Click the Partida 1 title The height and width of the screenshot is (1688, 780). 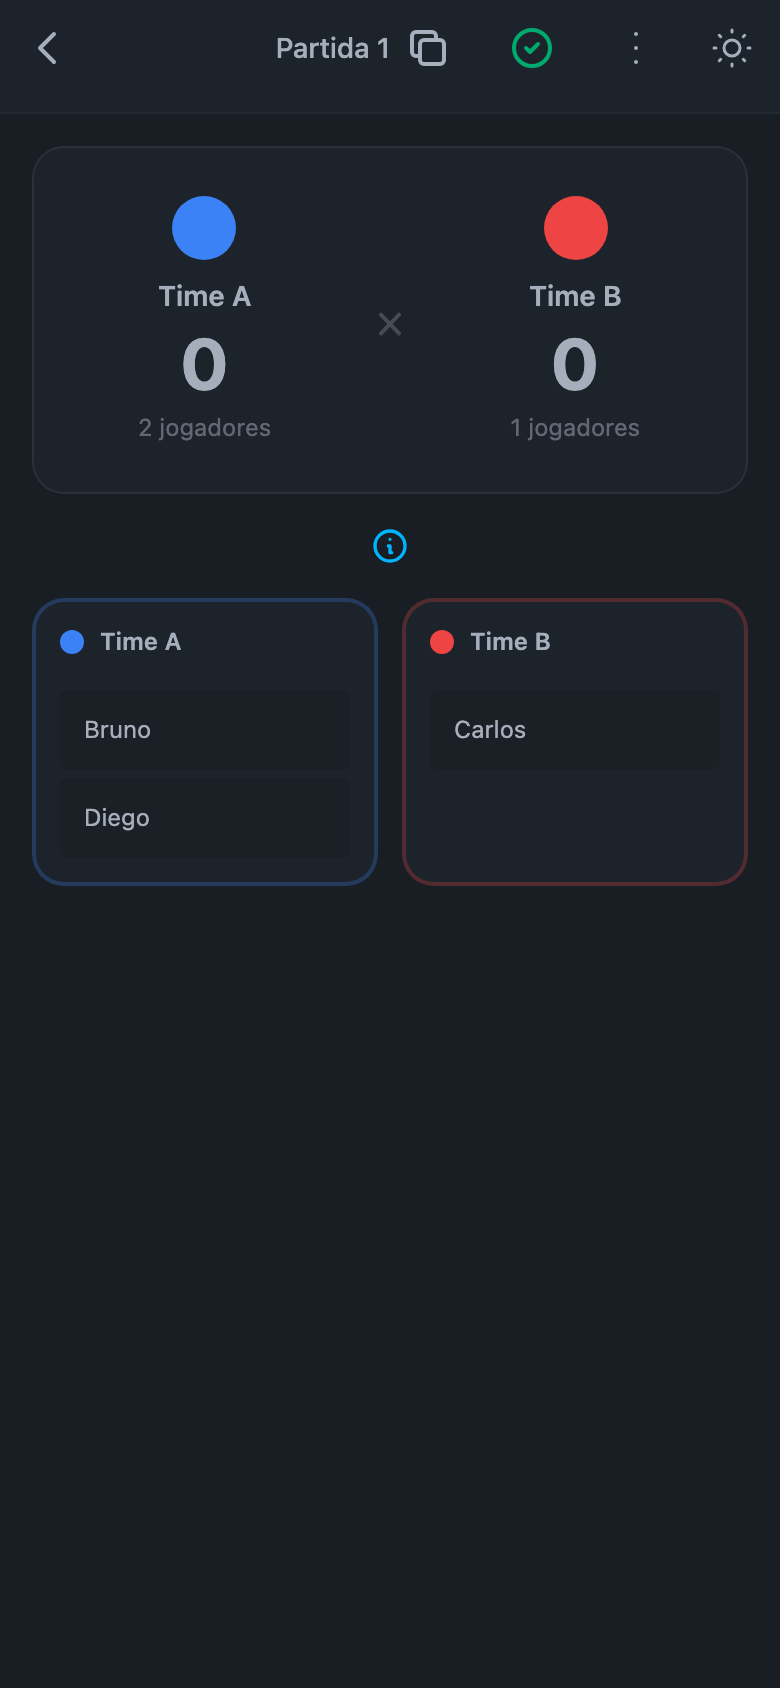(x=332, y=48)
